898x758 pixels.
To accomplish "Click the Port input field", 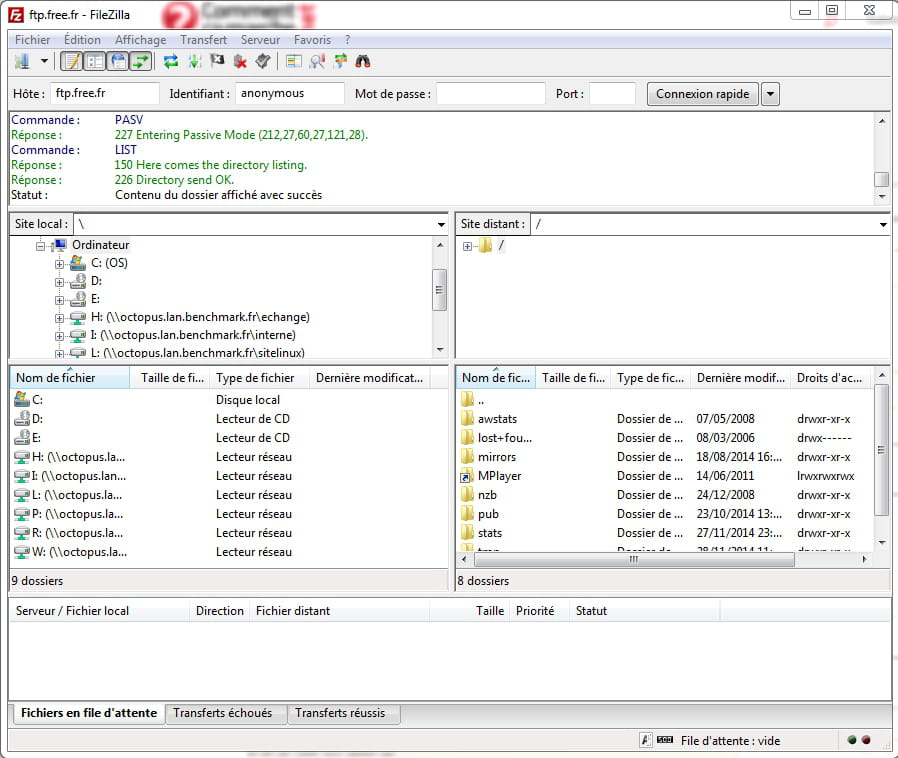I will tap(612, 93).
